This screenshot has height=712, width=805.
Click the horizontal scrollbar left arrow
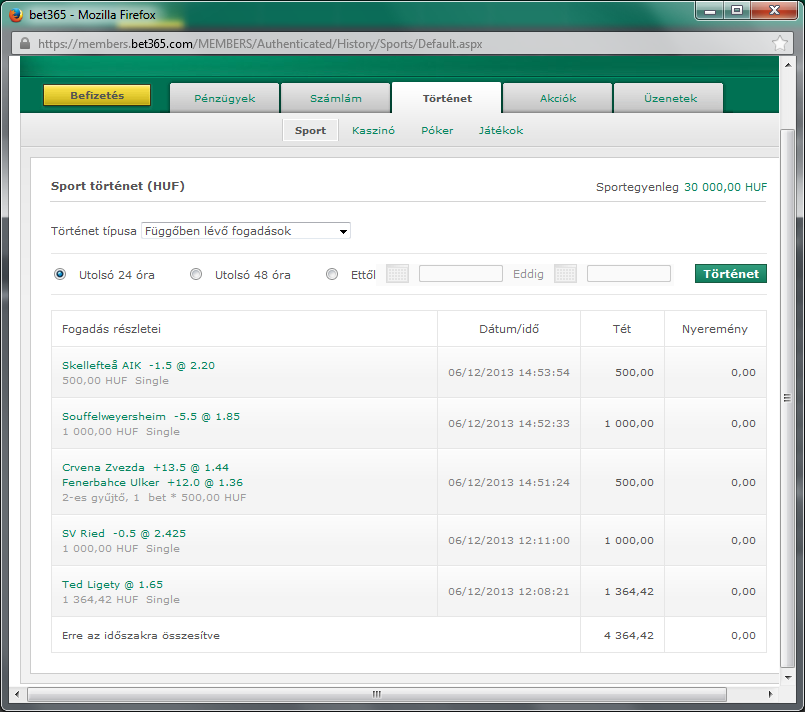17,694
